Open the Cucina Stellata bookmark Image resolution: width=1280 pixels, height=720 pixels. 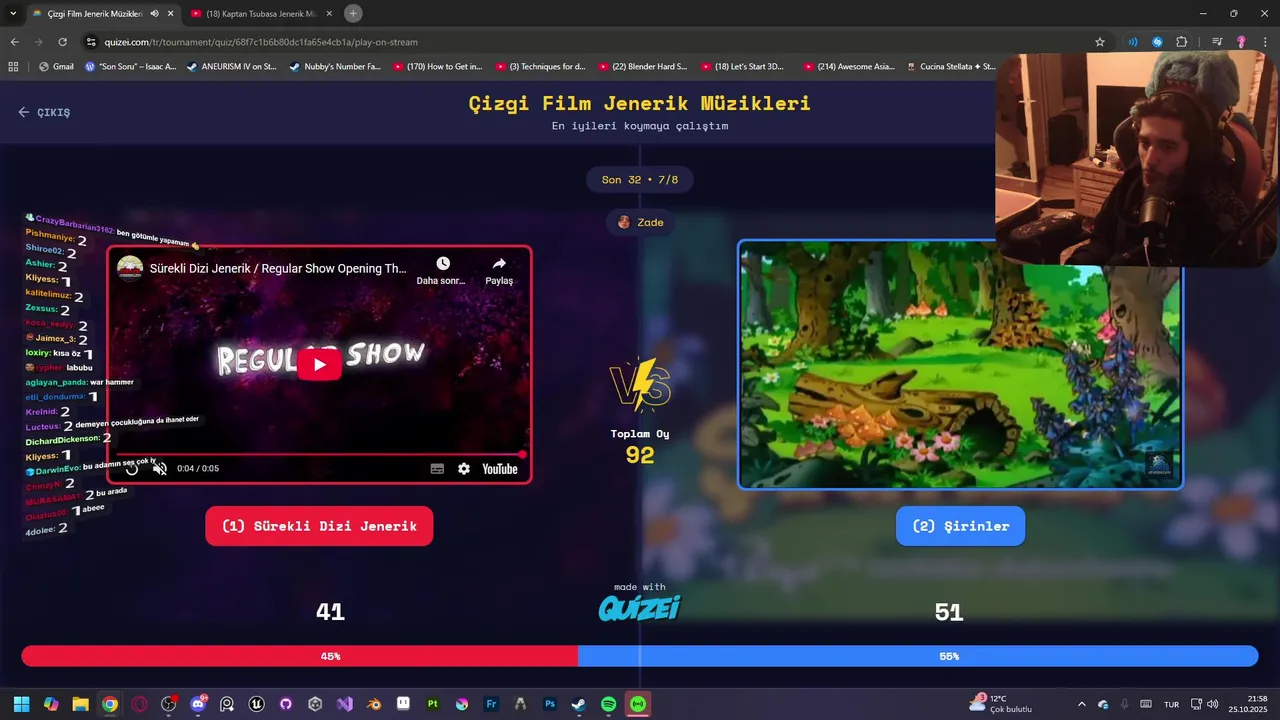(x=951, y=66)
